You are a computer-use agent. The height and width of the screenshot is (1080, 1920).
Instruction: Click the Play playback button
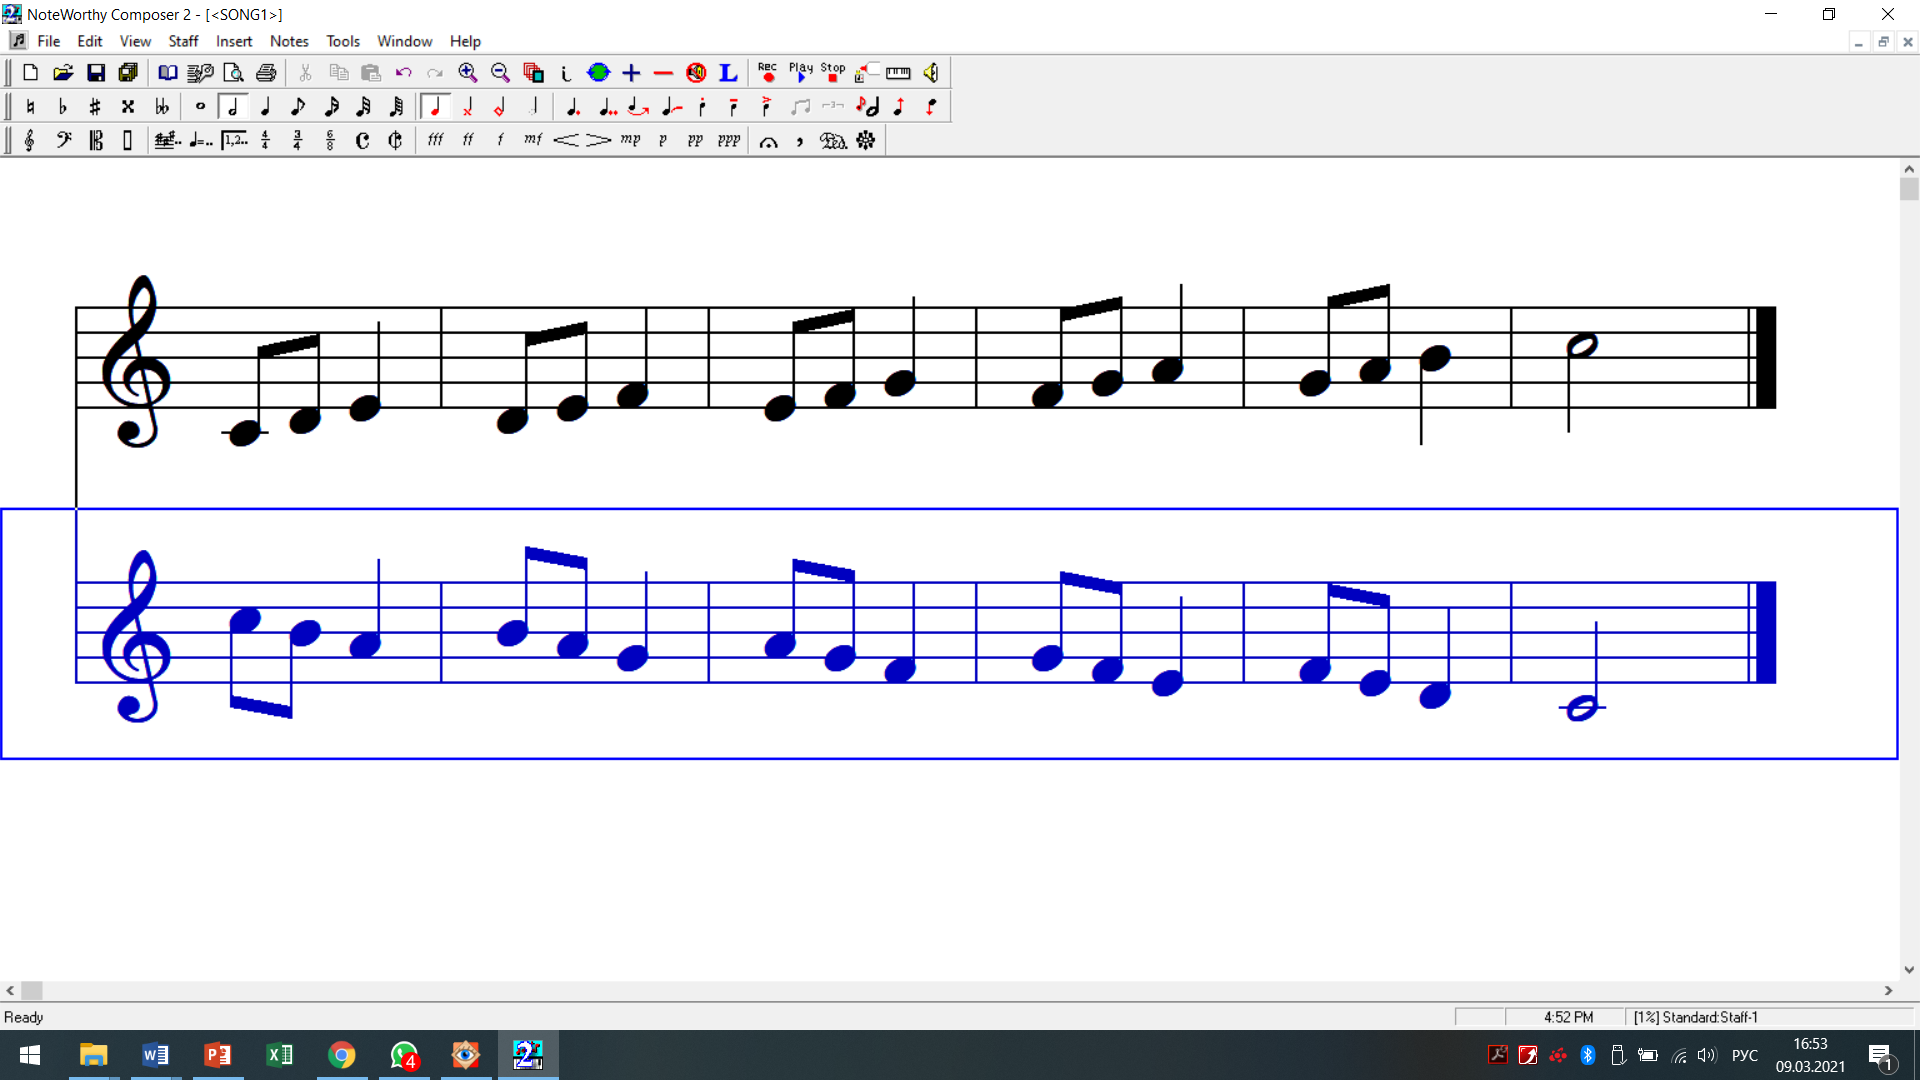(800, 72)
